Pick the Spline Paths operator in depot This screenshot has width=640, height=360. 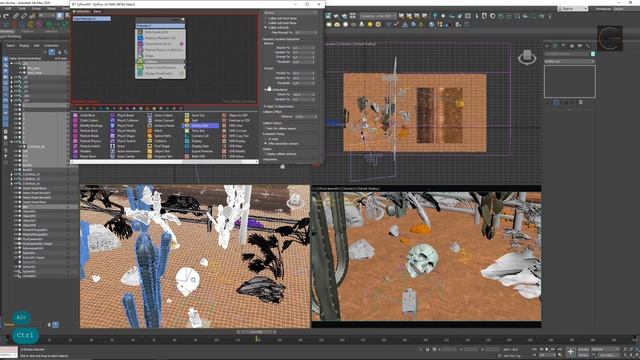(x=160, y=136)
